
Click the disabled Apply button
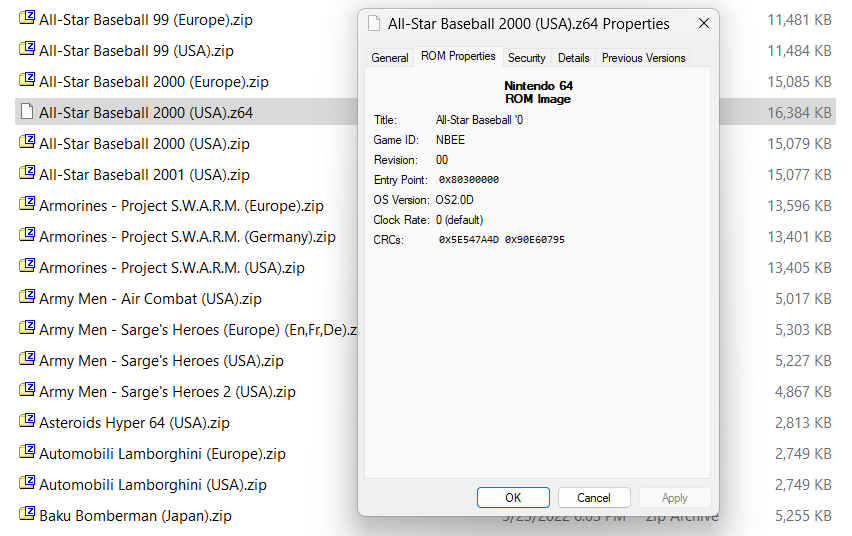pos(675,497)
